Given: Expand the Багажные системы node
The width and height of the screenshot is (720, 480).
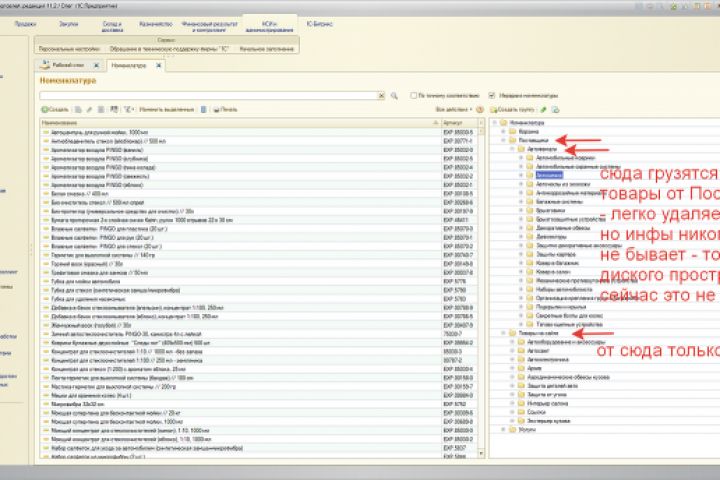Looking at the screenshot, I should (x=521, y=202).
